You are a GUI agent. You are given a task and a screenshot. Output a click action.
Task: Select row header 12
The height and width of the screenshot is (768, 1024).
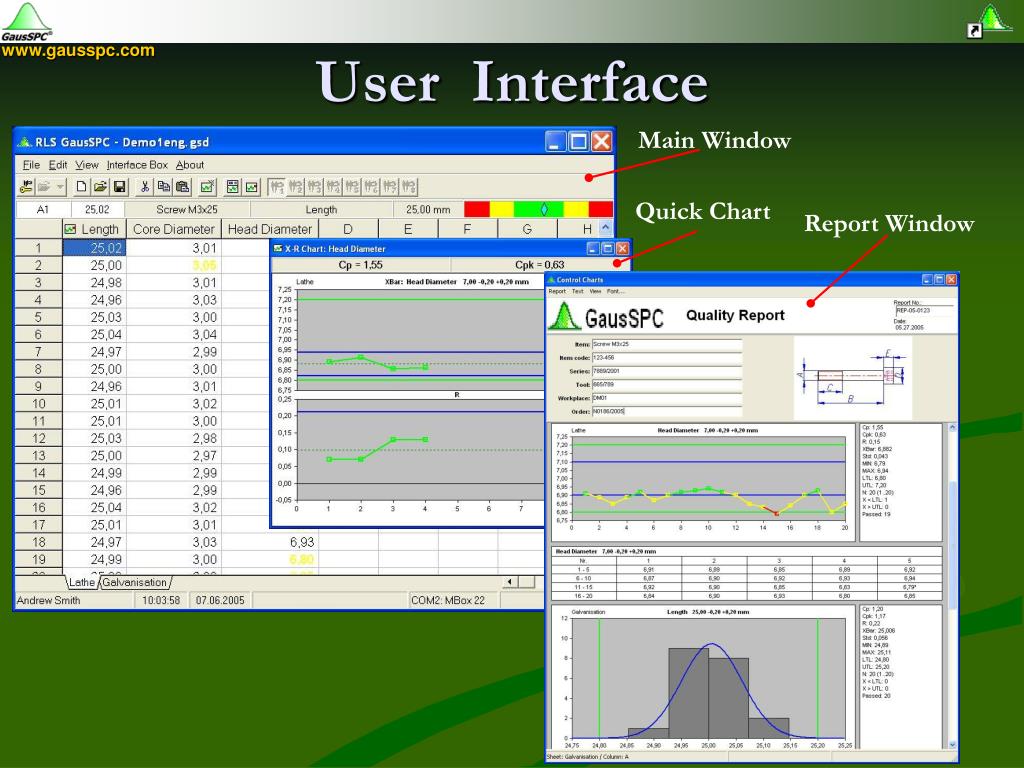39,438
